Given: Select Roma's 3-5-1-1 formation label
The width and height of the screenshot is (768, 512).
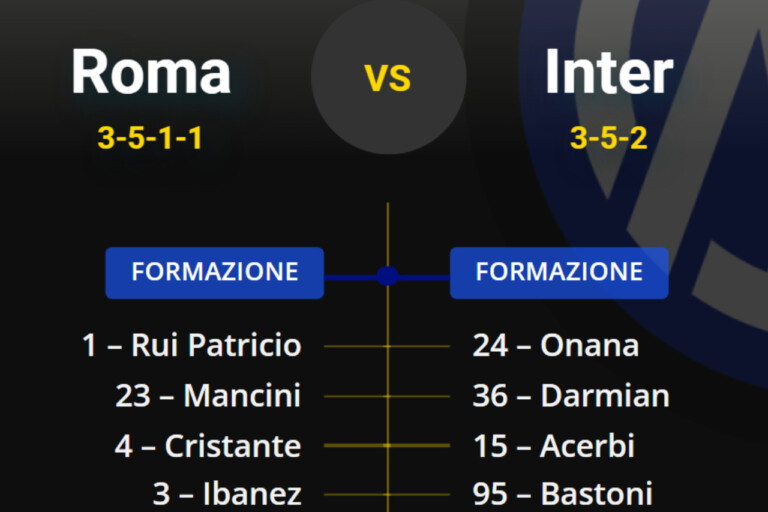Looking at the screenshot, I should (x=150, y=138).
